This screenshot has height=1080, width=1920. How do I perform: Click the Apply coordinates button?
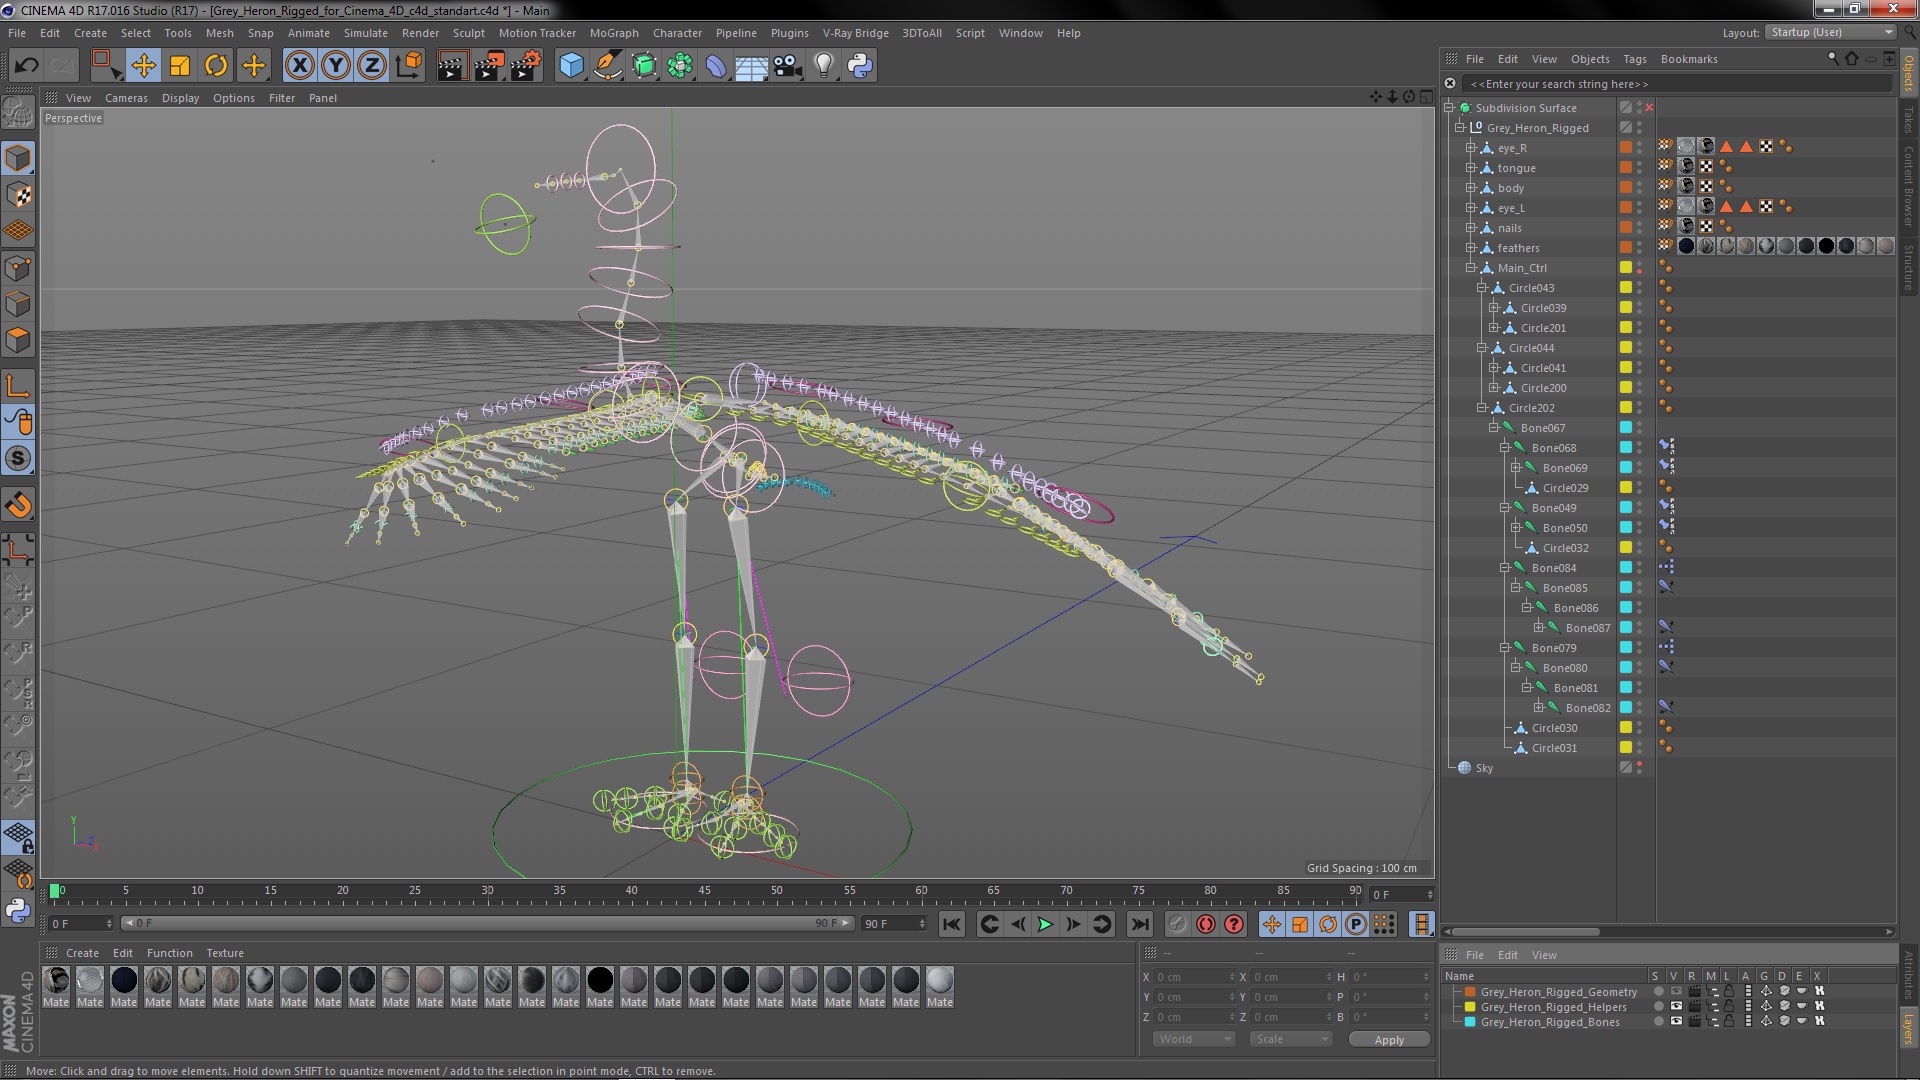coord(1389,1040)
